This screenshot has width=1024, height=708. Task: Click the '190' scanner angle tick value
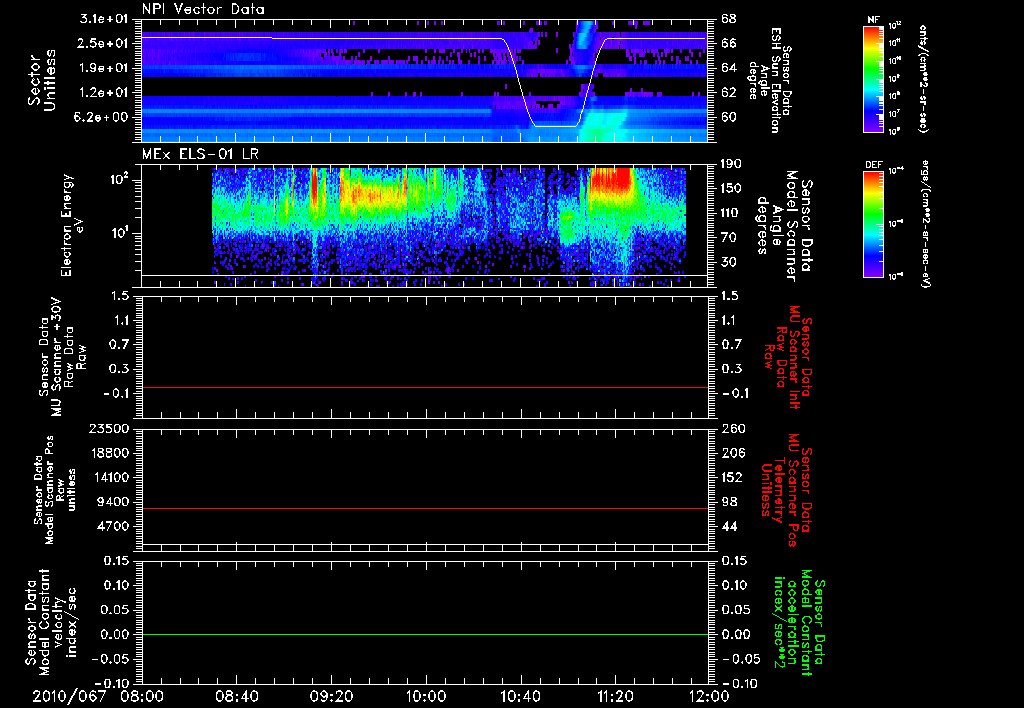[x=732, y=164]
